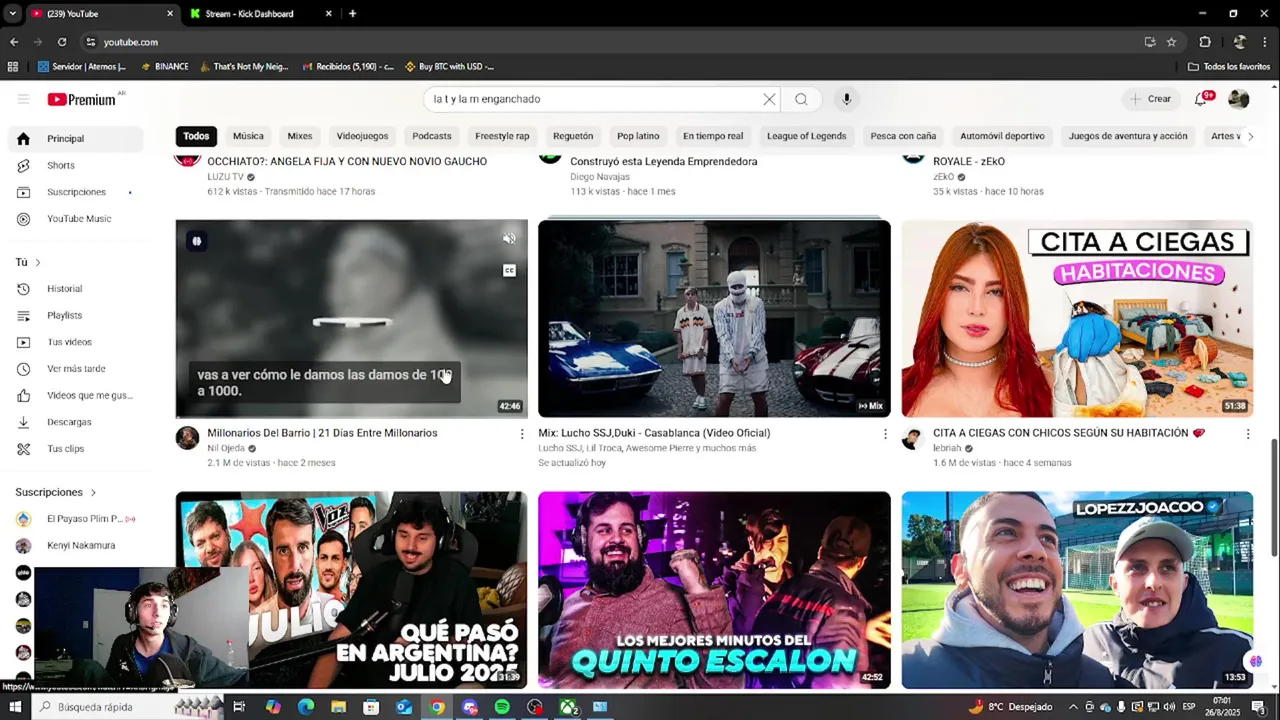This screenshot has width=1280, height=720.
Task: Open the Qué pasó en Argentina thumbnail
Action: click(351, 590)
